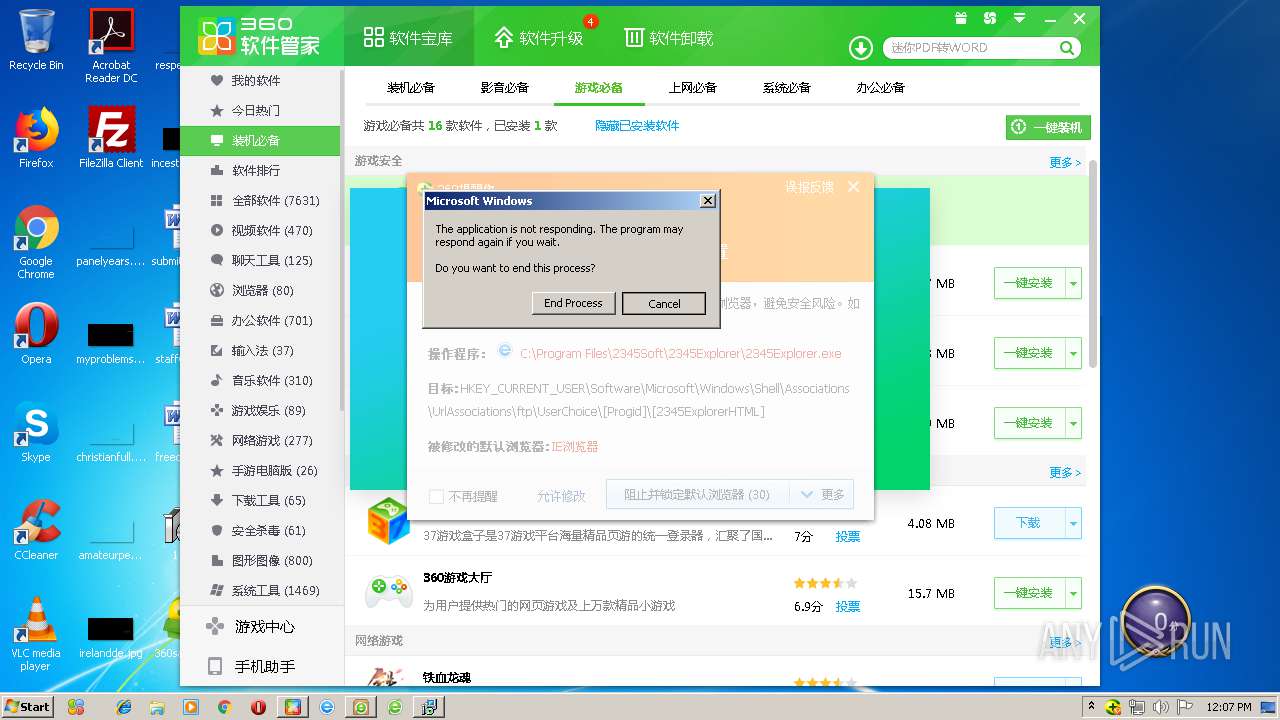
Task: Open the 软件卸载 uninstall tab
Action: (x=668, y=38)
